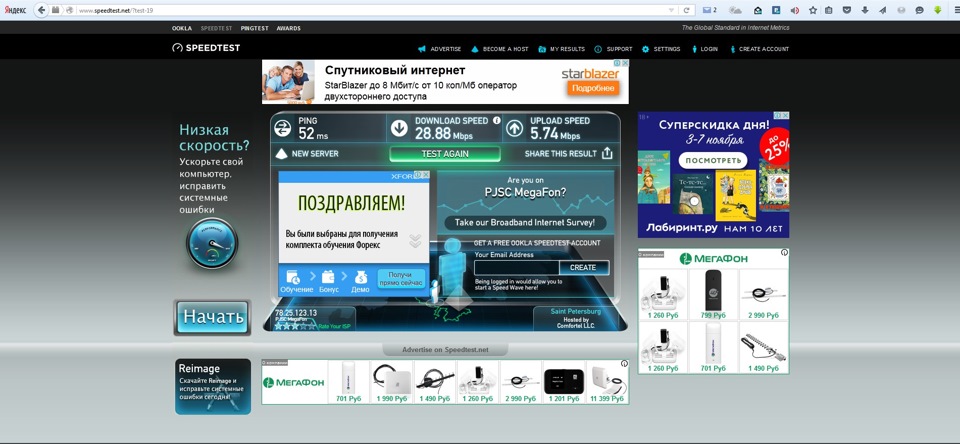Click Take our Broadband Internet Survey

click(525, 223)
